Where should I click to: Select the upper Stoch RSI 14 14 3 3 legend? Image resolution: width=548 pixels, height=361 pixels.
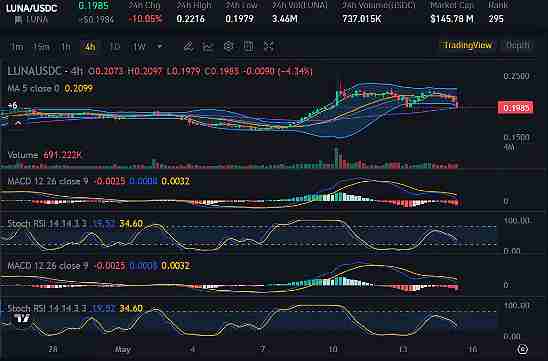(x=47, y=224)
